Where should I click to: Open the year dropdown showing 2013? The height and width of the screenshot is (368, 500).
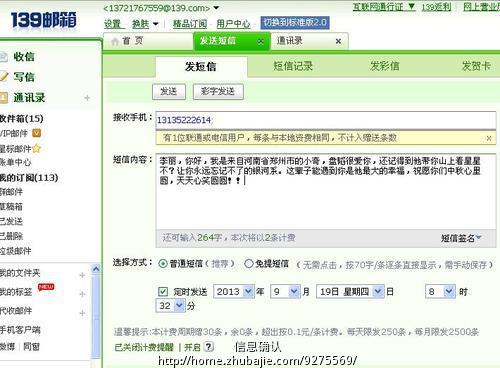(x=234, y=292)
